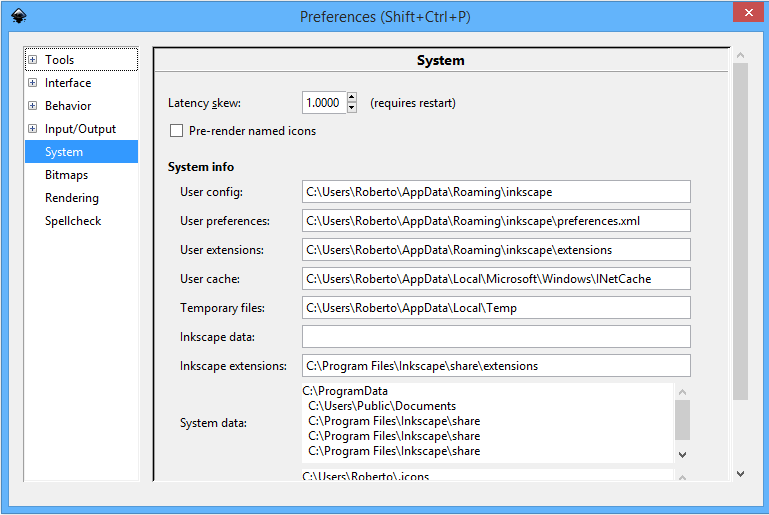Expand the Input/Output tree node

33,129
